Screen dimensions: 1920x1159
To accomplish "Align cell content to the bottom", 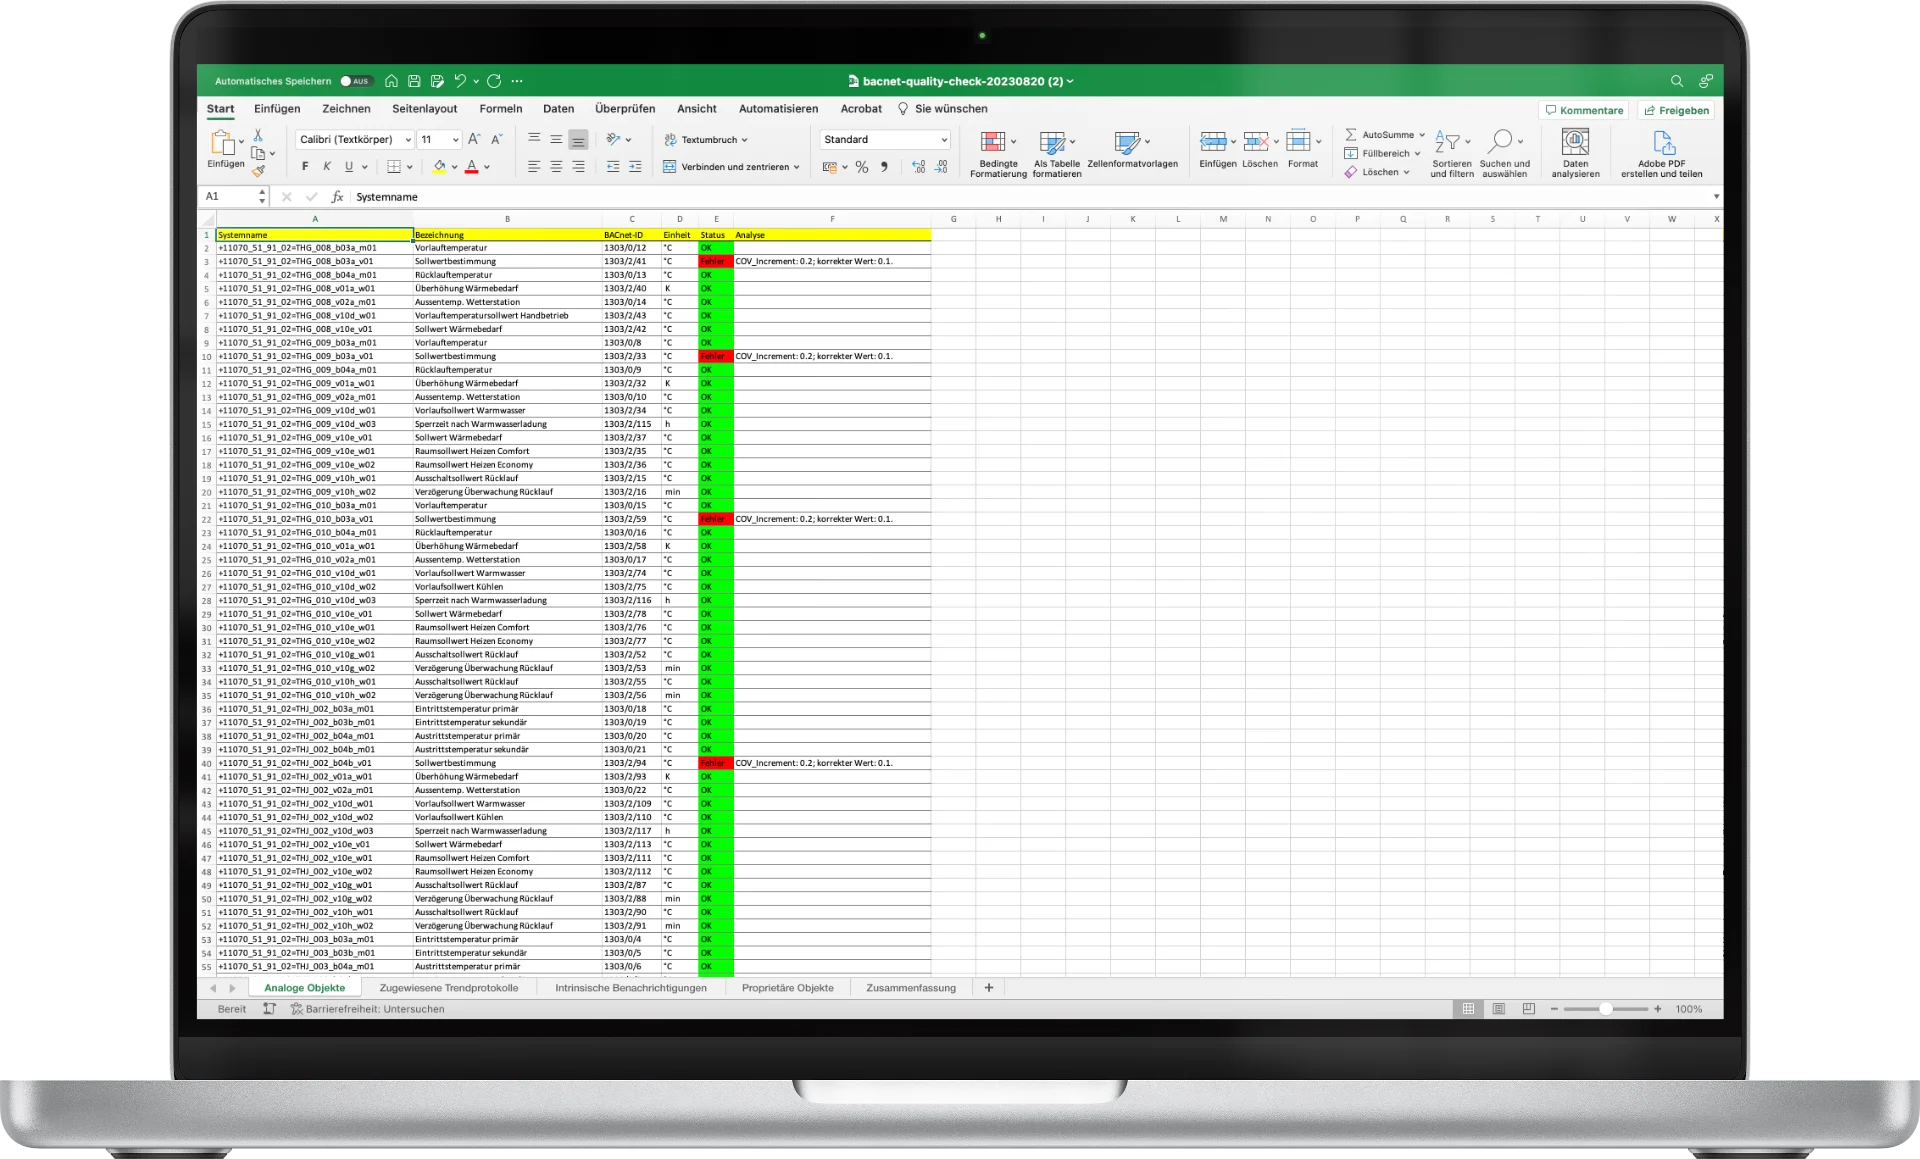I will pos(578,139).
